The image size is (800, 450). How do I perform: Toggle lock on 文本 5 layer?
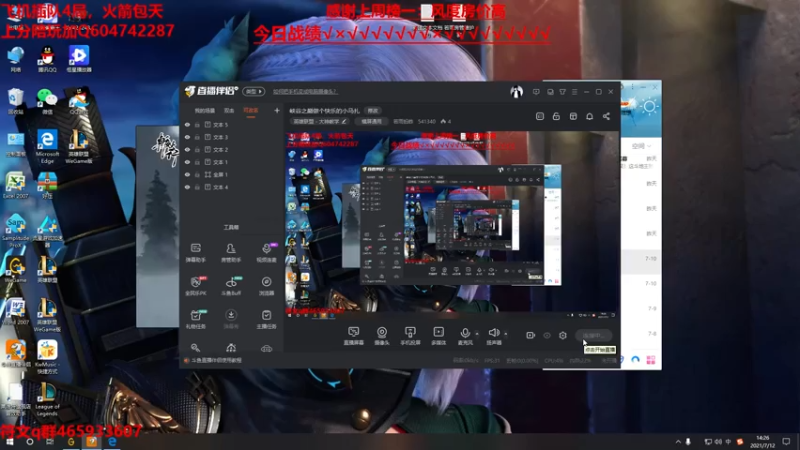click(x=197, y=124)
